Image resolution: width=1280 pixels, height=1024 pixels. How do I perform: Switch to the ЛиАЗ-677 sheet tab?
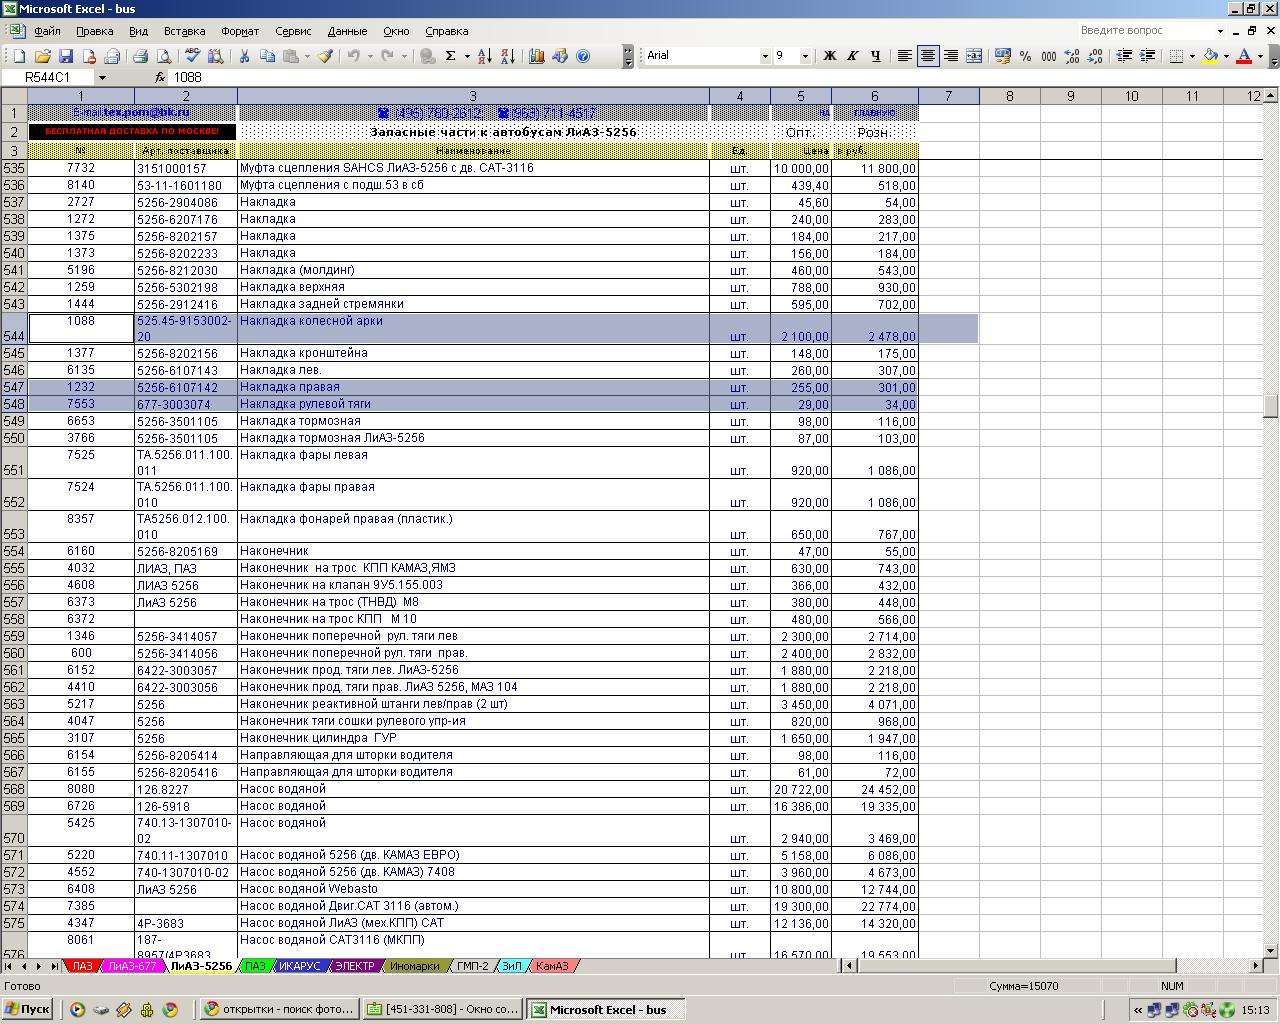pyautogui.click(x=132, y=966)
